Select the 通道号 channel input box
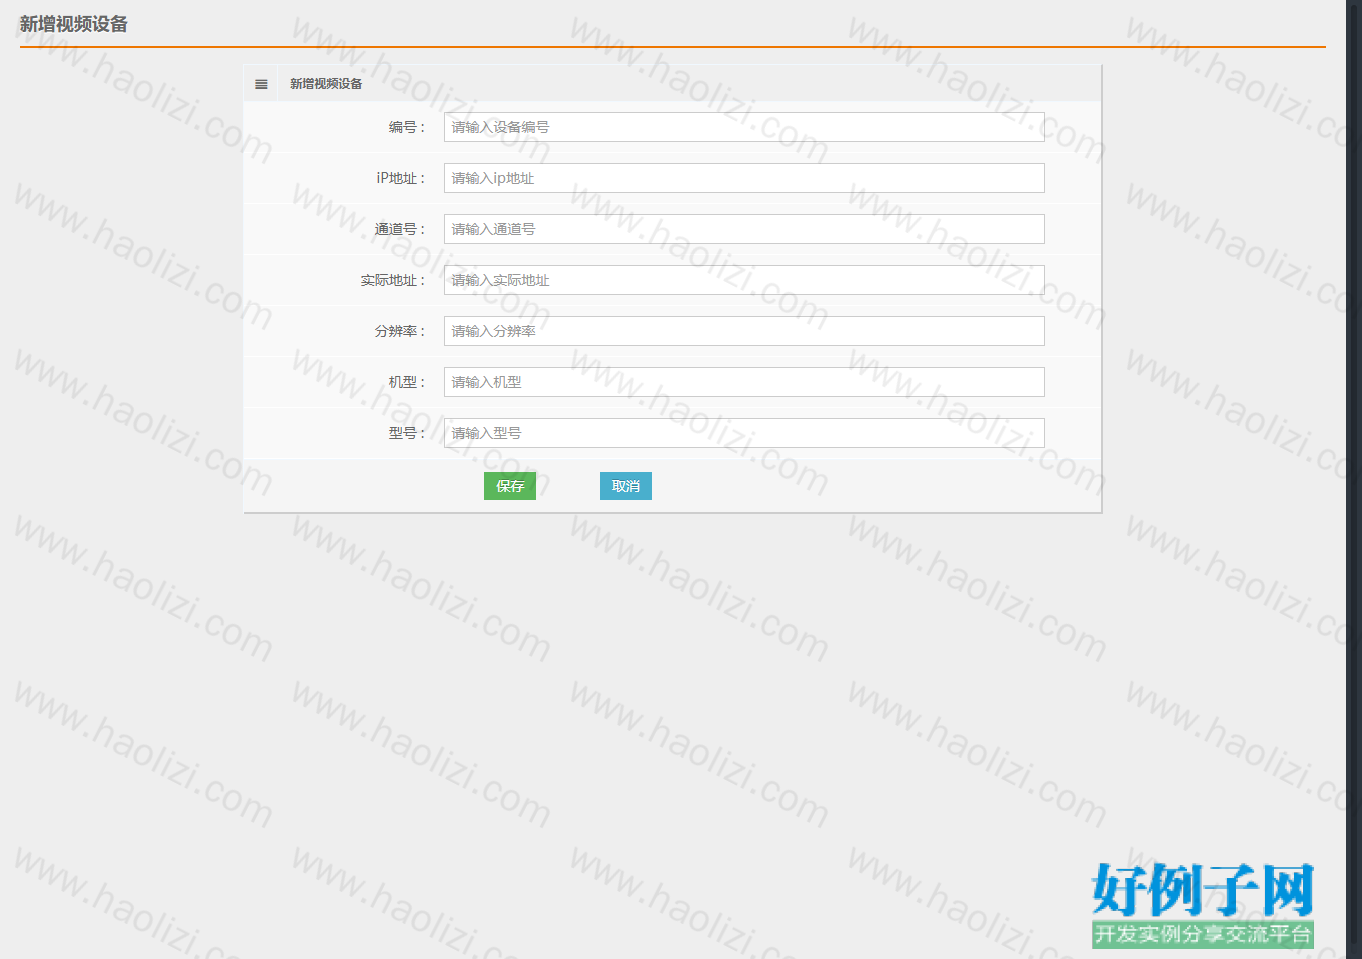1362x959 pixels. point(744,229)
